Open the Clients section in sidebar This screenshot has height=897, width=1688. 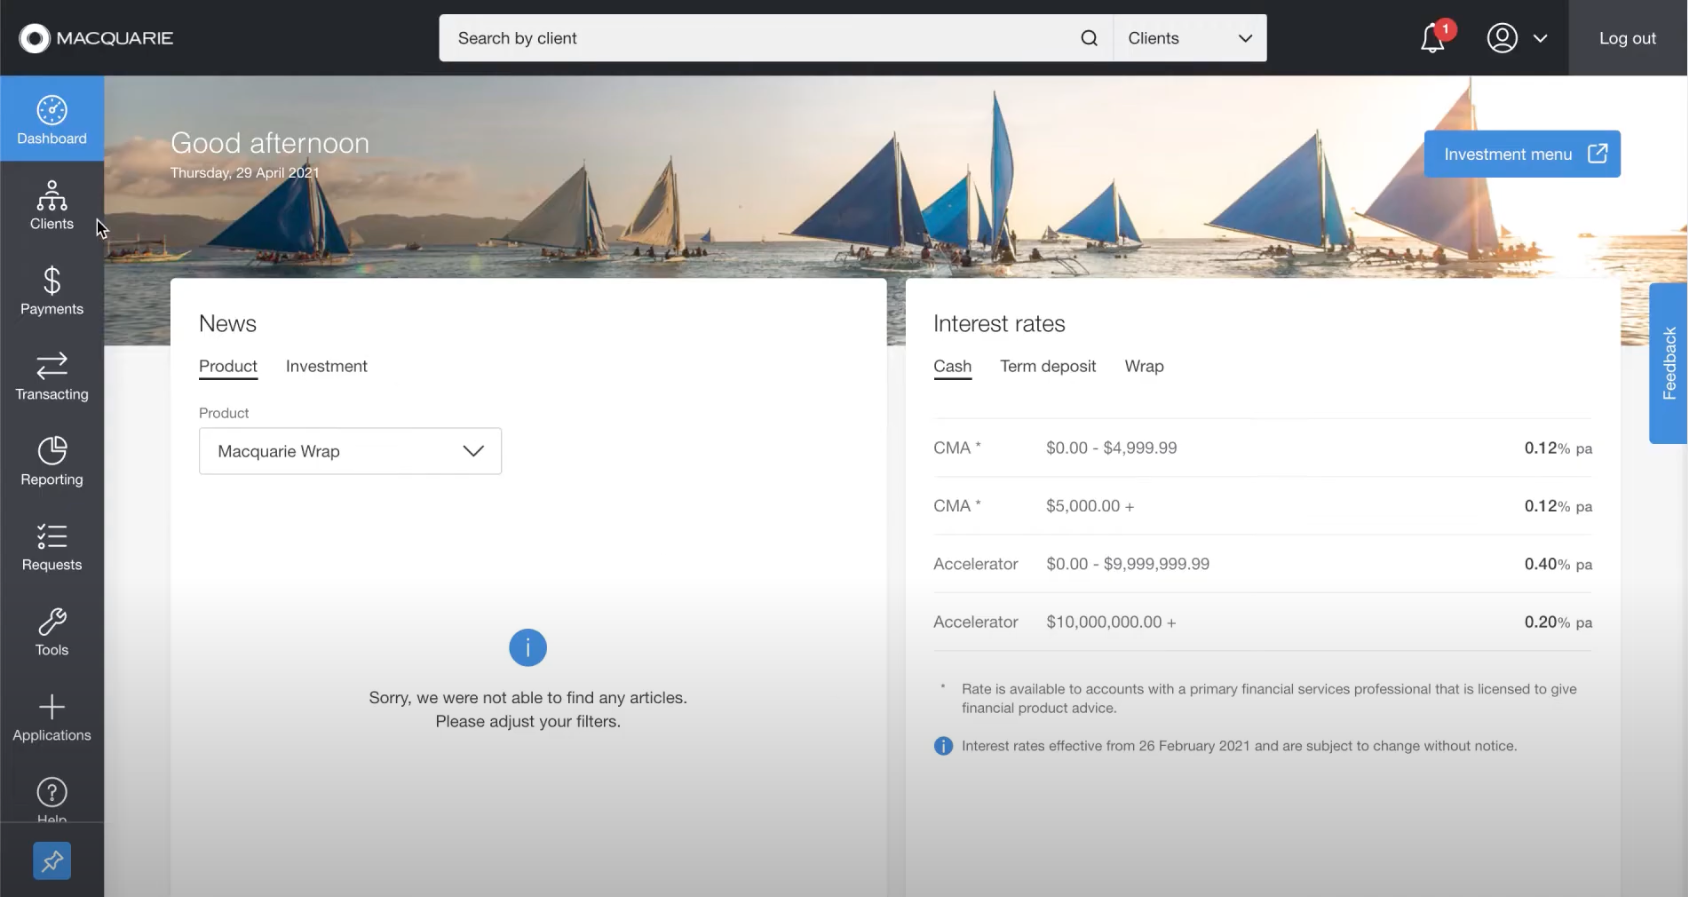coord(52,205)
